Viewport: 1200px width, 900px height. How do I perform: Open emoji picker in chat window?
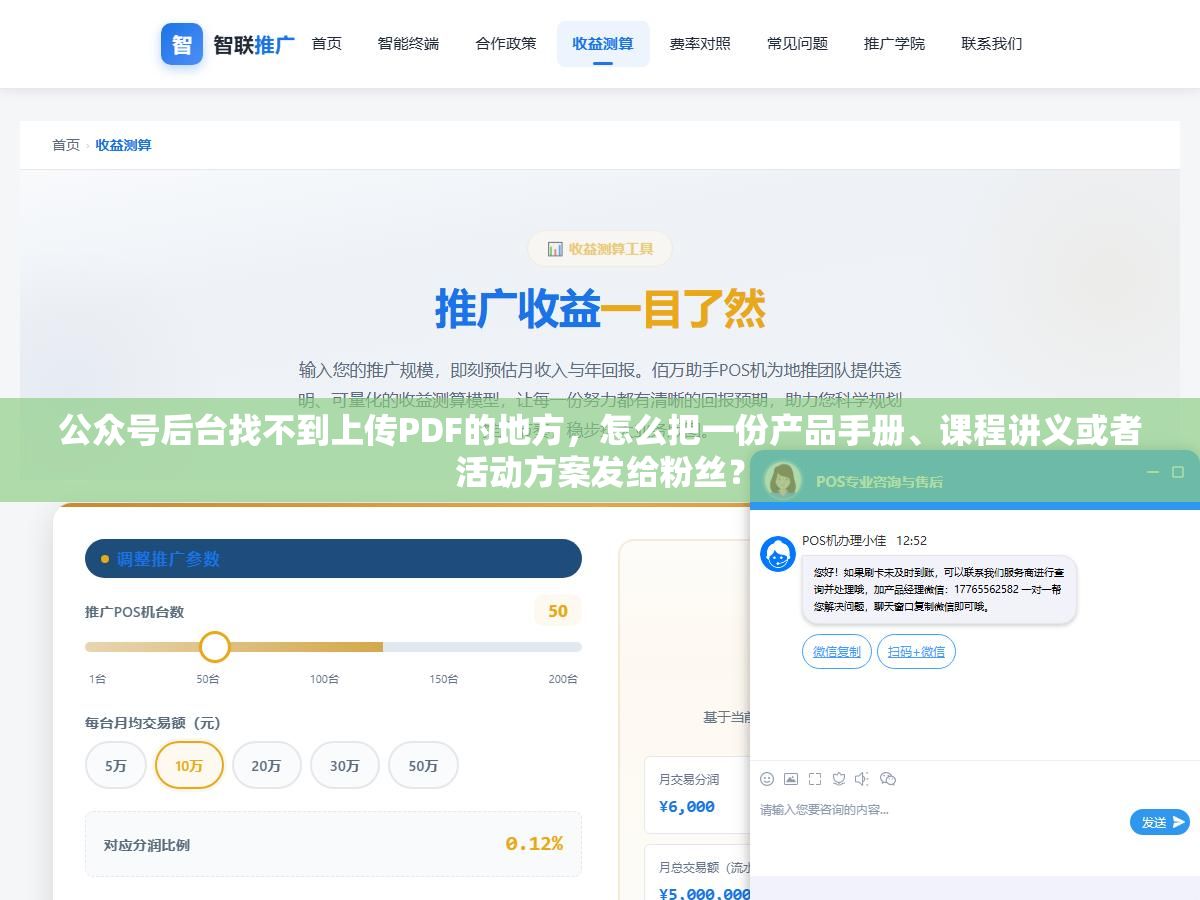767,779
